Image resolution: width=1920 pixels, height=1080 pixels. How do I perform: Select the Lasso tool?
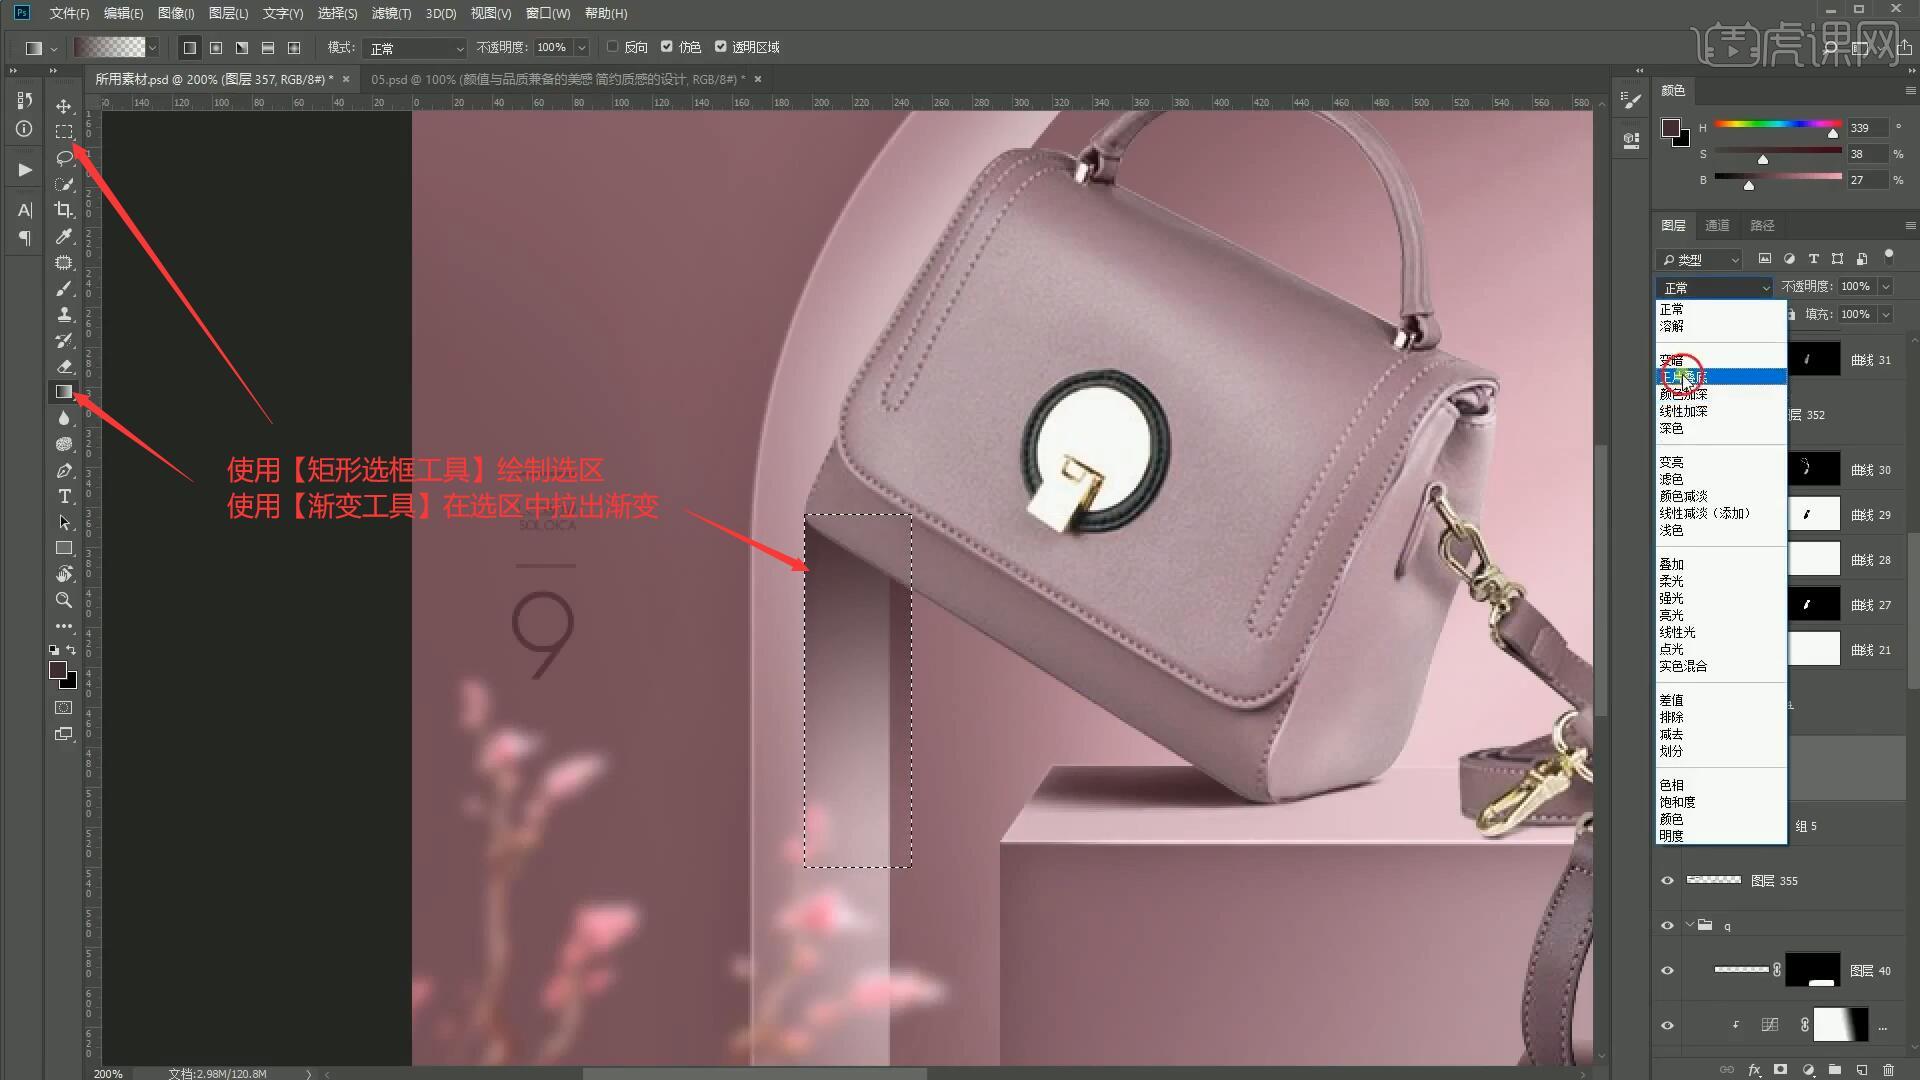coord(64,158)
